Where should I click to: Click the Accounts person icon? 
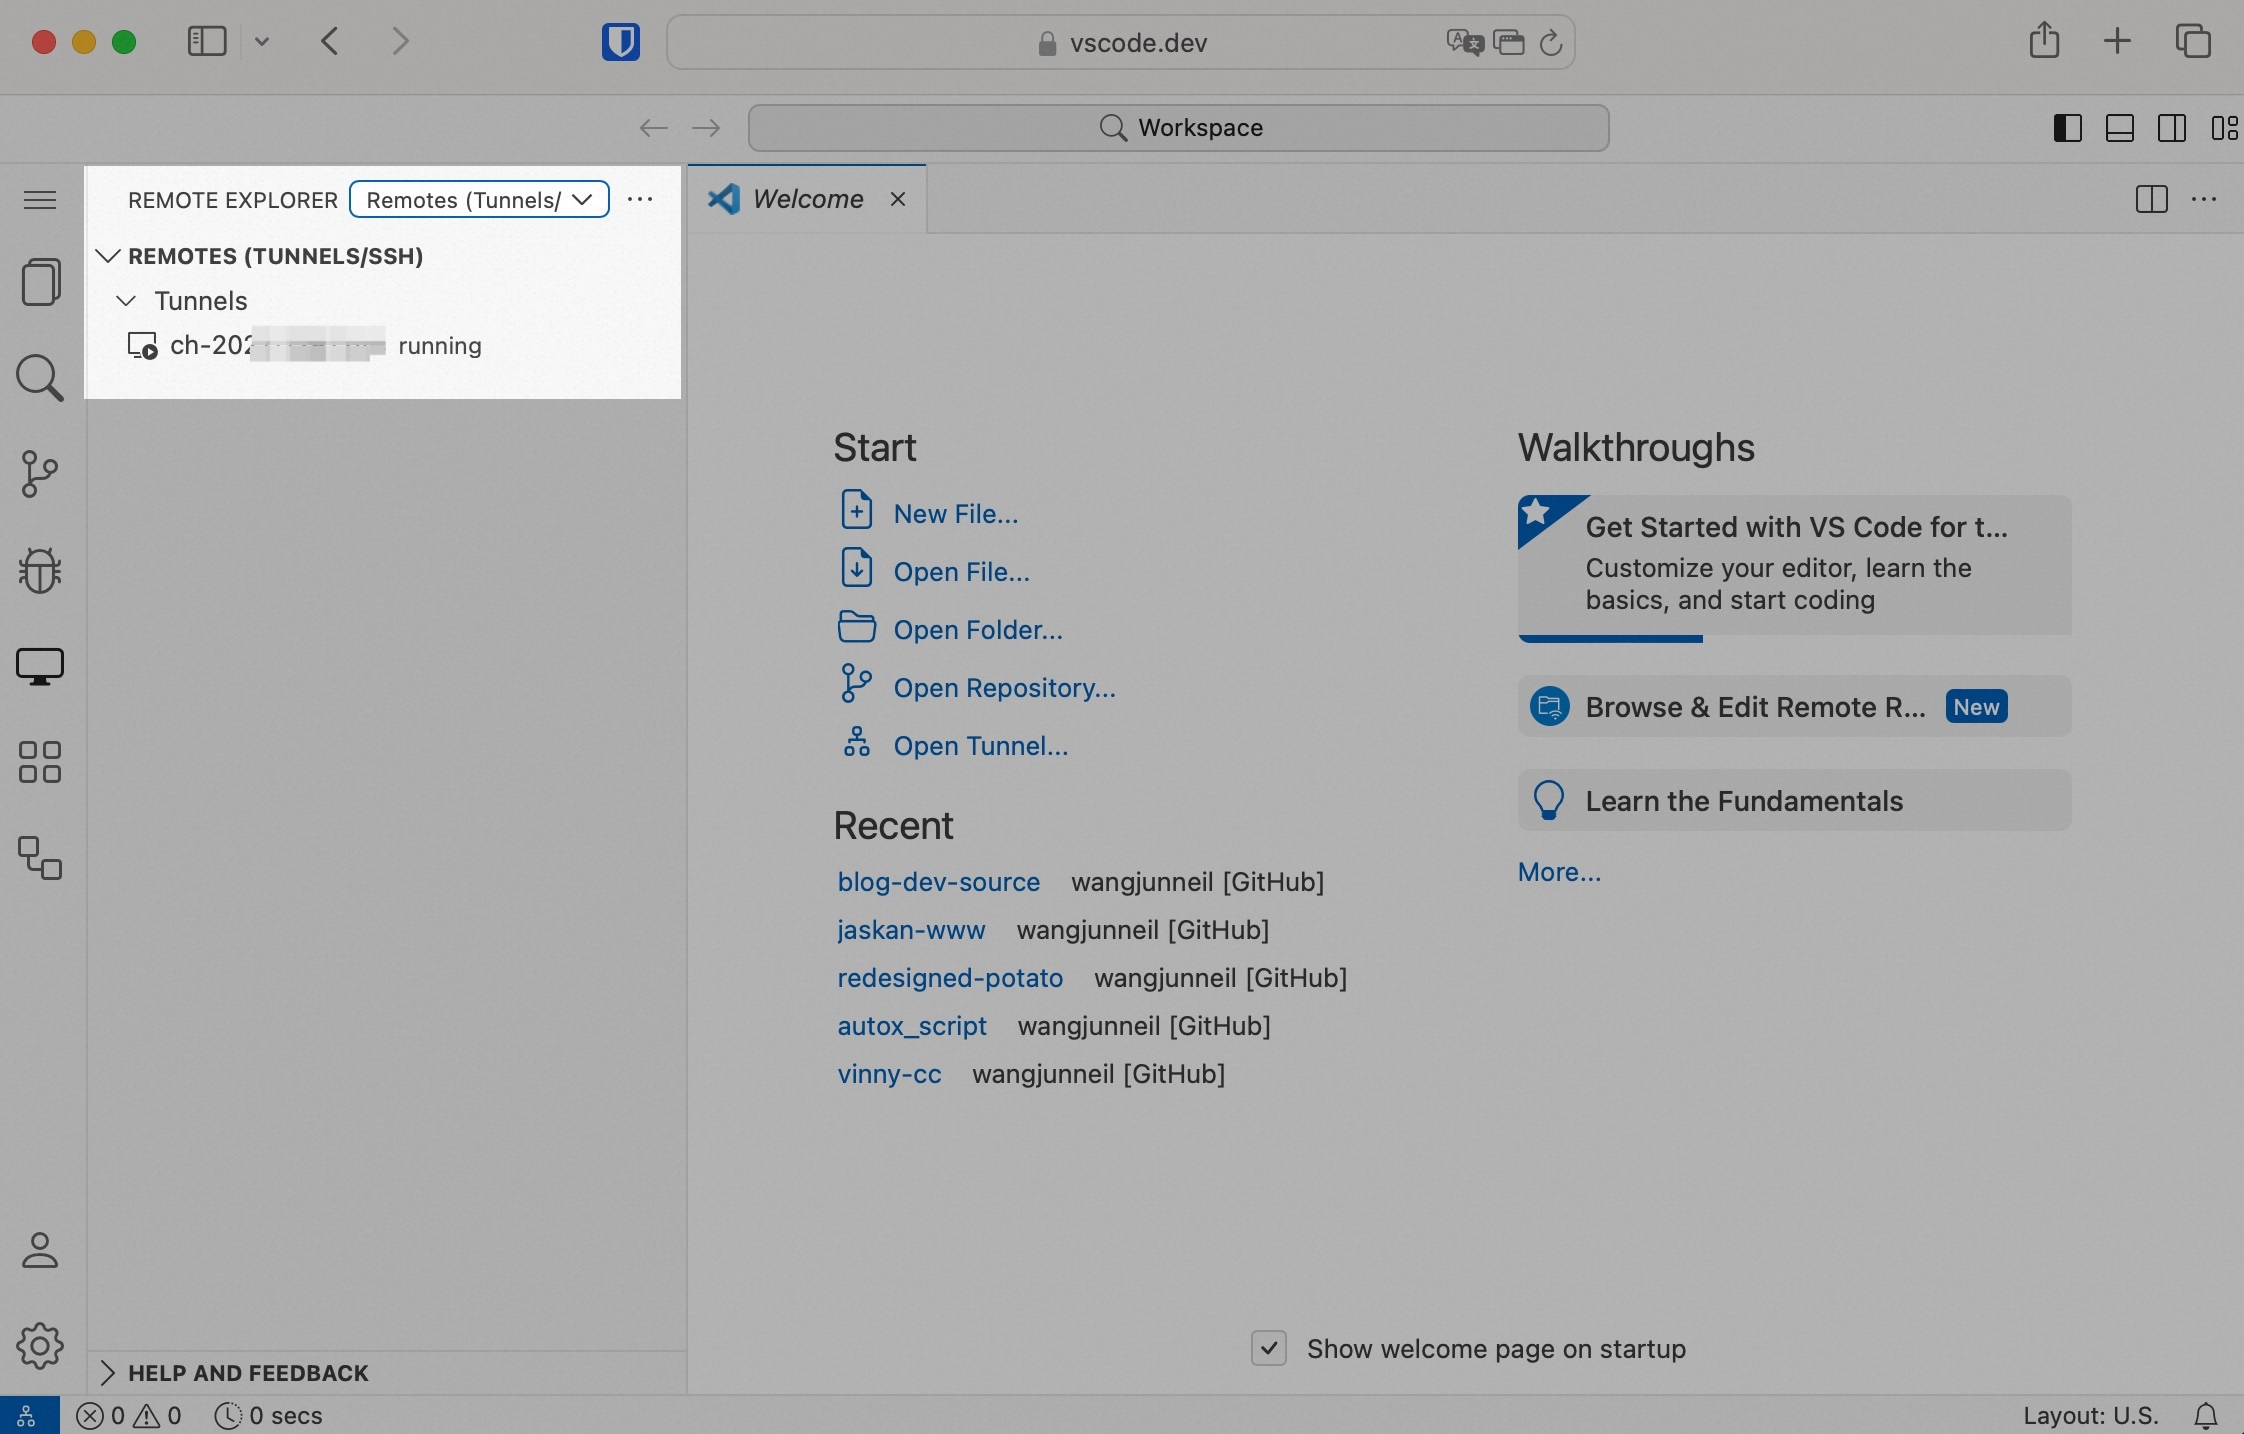(x=40, y=1250)
